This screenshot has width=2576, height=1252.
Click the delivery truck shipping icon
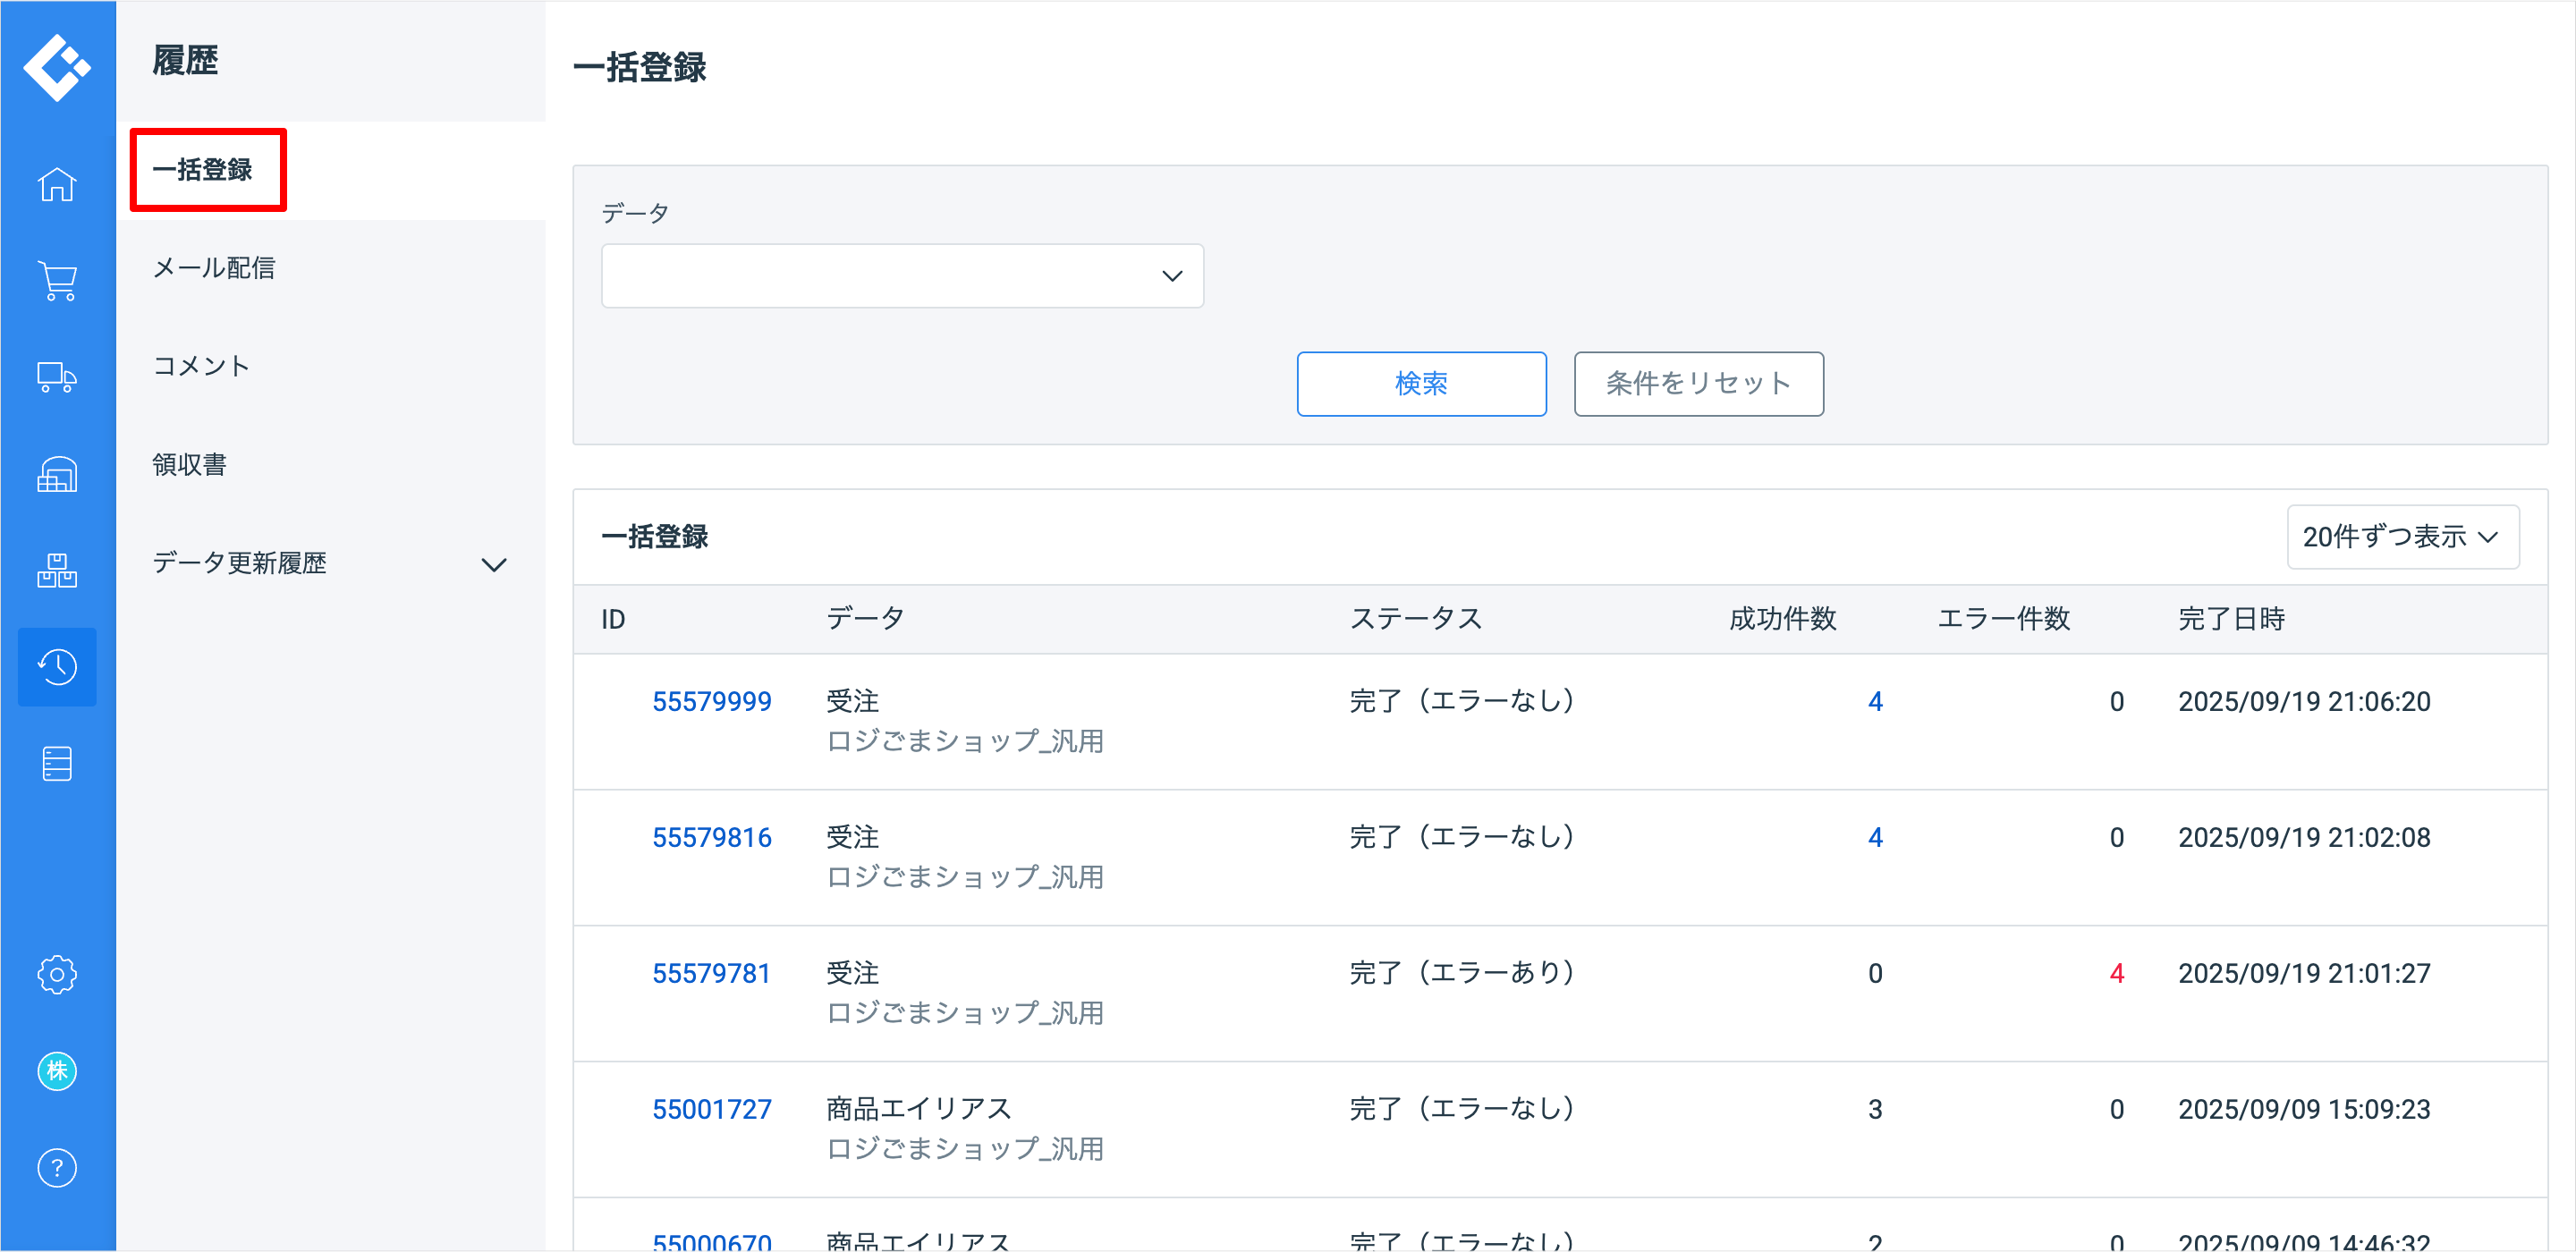pos(57,377)
